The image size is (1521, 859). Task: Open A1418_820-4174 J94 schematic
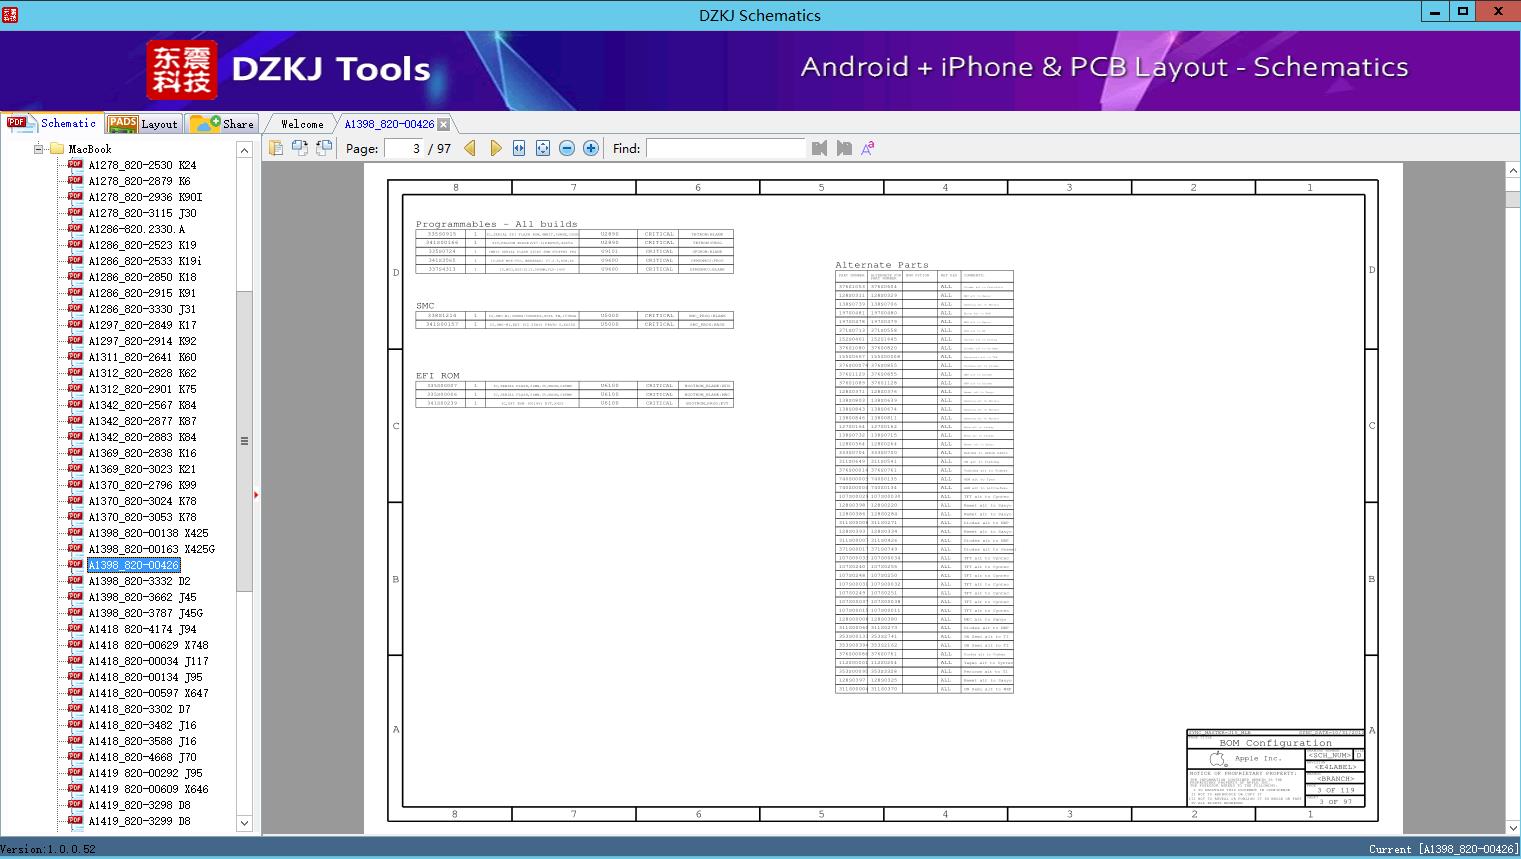[x=142, y=629]
